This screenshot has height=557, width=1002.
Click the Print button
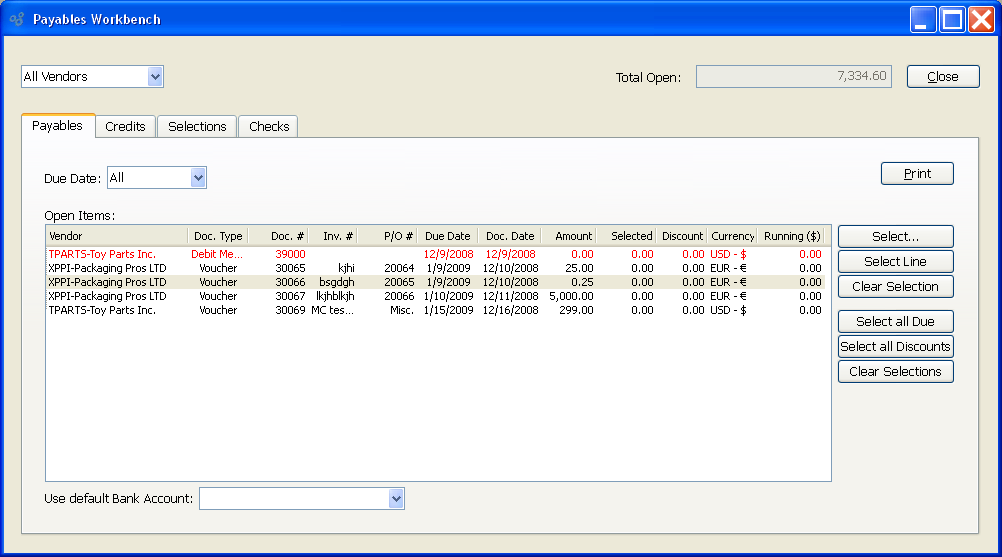[x=917, y=174]
